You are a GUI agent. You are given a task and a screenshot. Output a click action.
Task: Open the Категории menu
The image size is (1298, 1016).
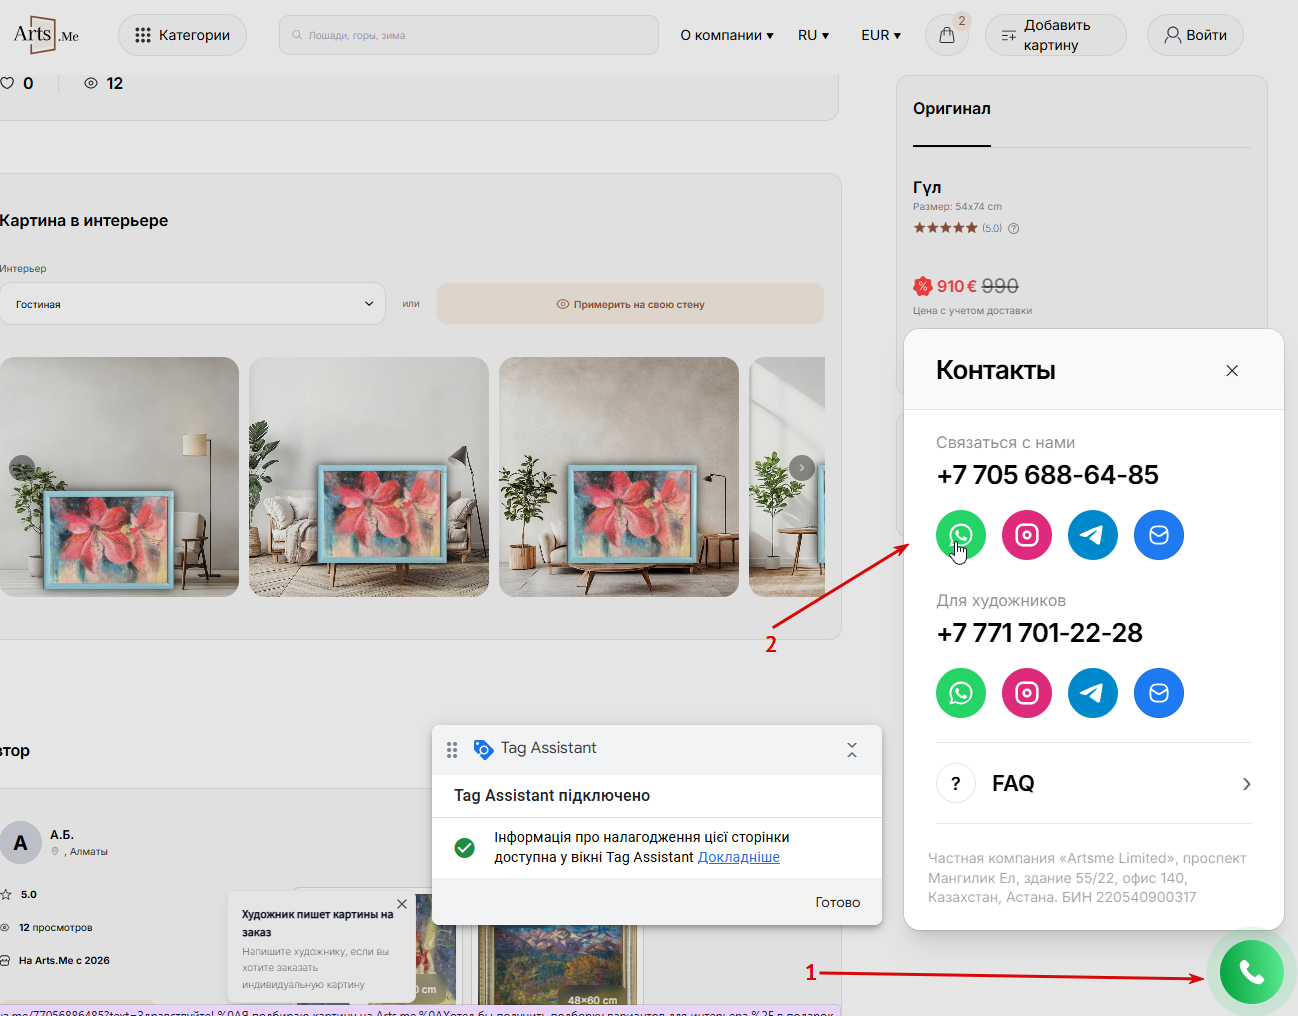[x=183, y=35]
